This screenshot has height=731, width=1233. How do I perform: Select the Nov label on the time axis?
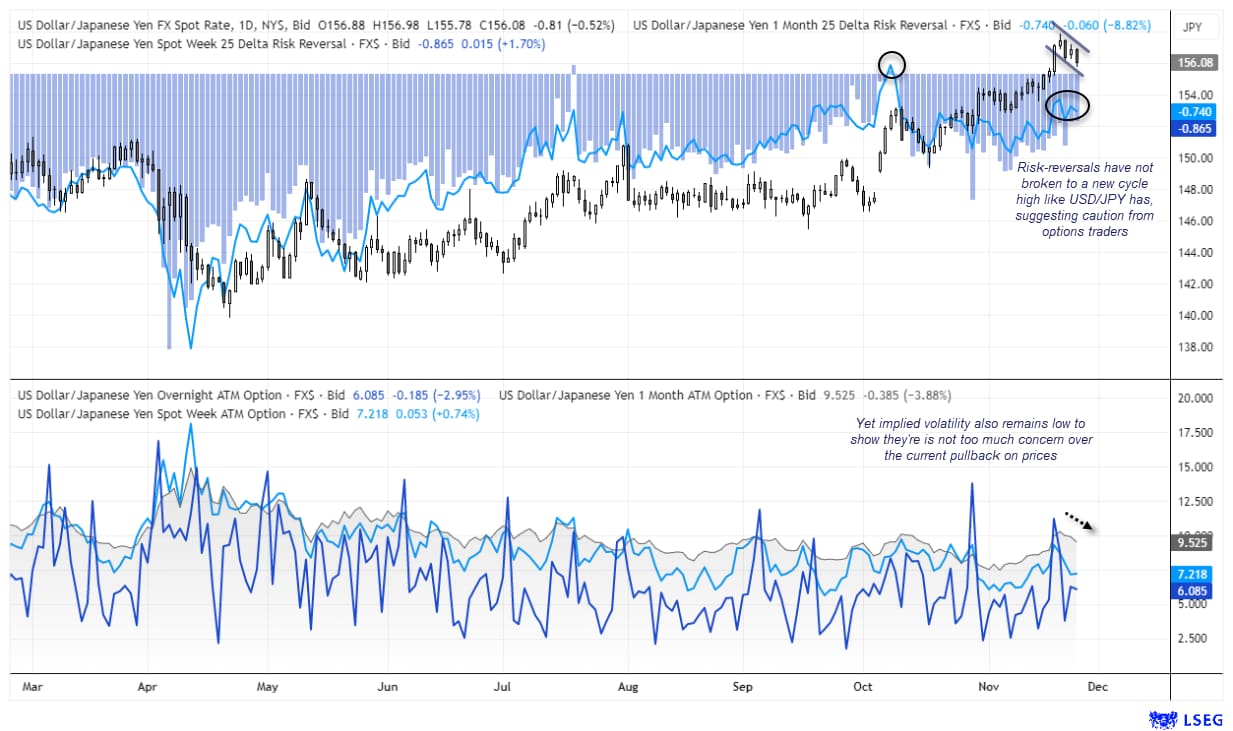pos(988,687)
